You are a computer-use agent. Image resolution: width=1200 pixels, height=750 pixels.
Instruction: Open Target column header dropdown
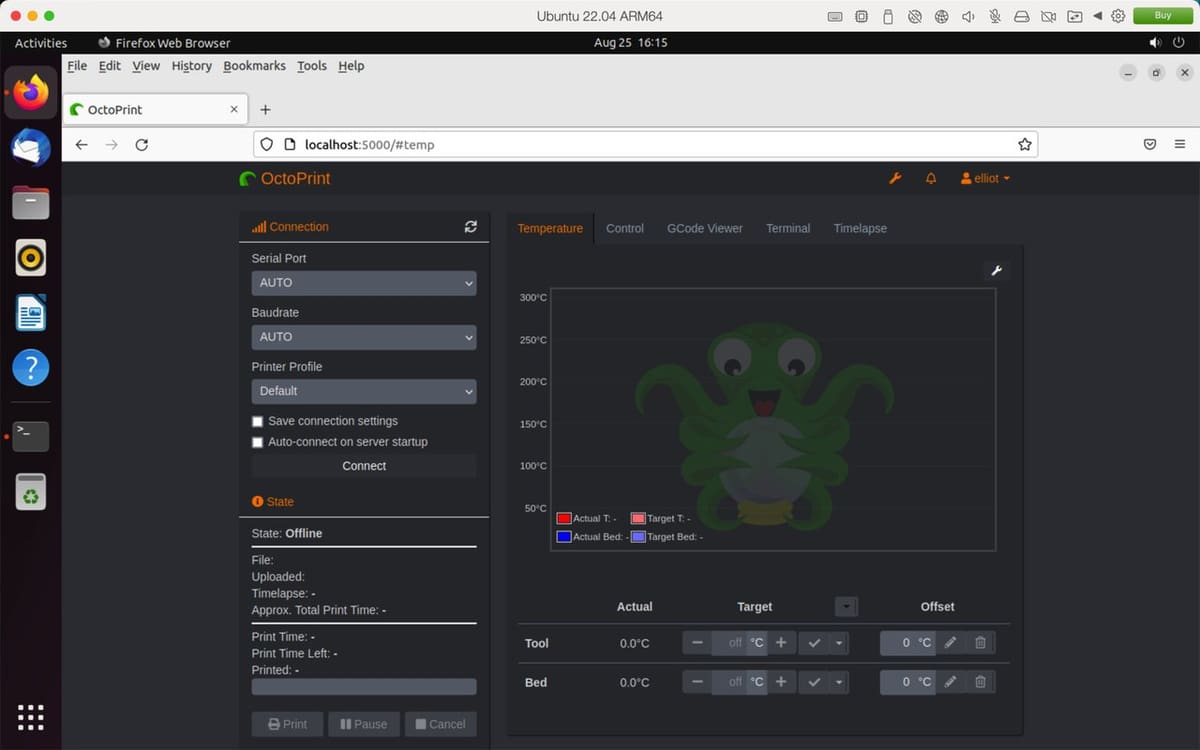(x=846, y=607)
